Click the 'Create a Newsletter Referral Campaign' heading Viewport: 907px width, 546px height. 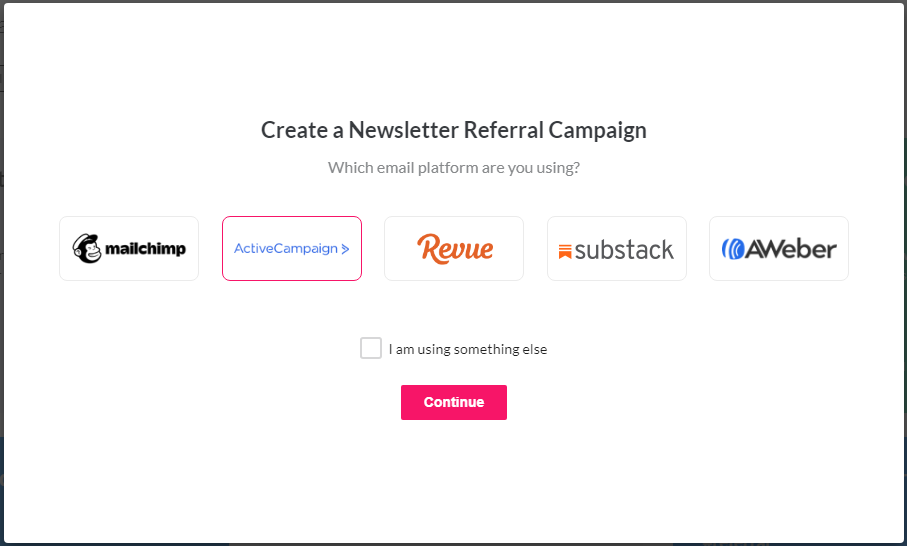click(x=454, y=130)
